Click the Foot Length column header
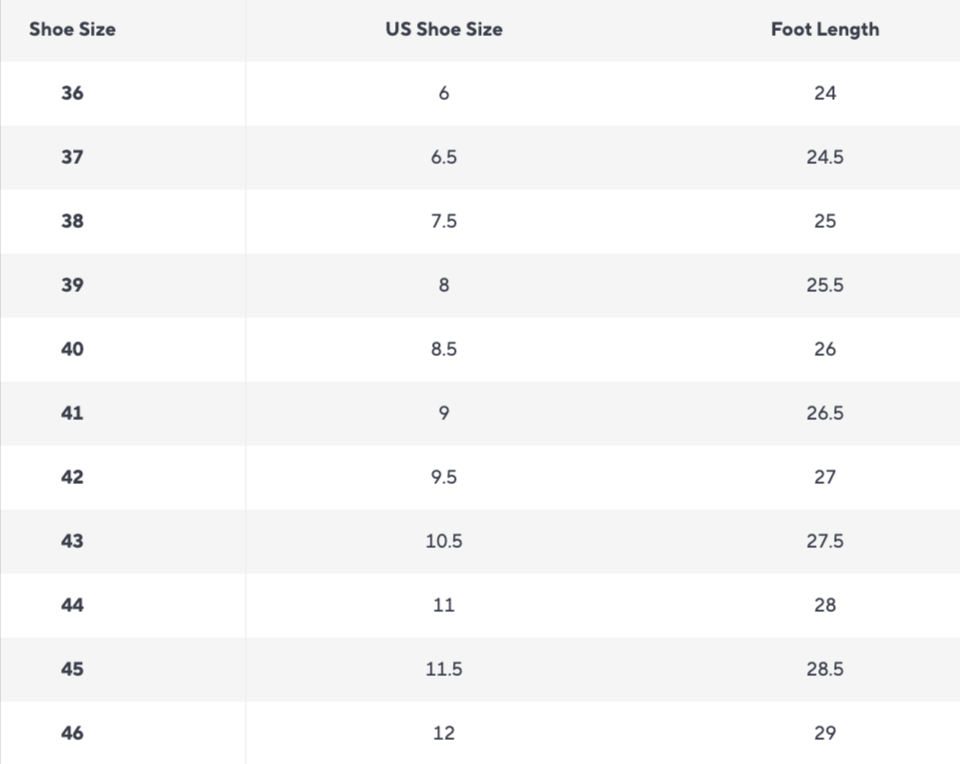The width and height of the screenshot is (960, 764). coord(825,30)
